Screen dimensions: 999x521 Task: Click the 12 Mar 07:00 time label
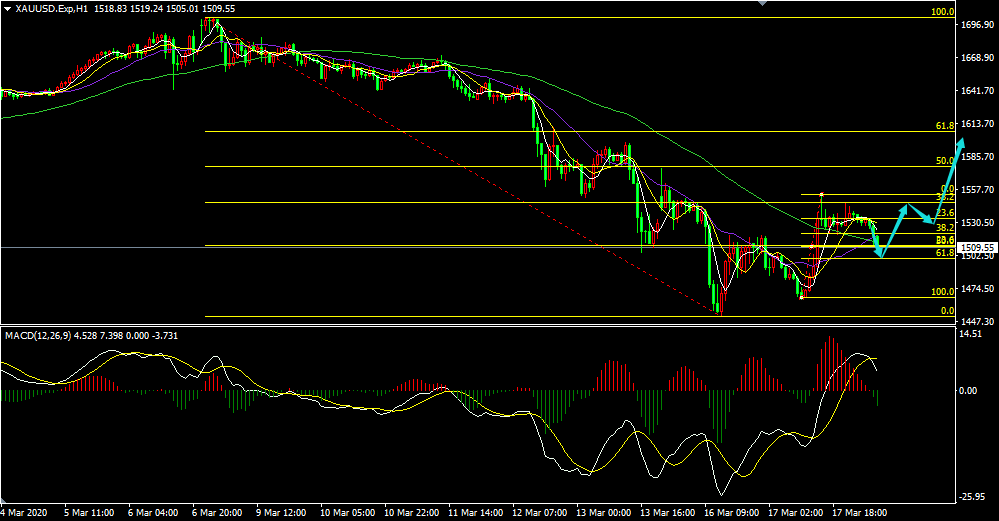[539, 513]
